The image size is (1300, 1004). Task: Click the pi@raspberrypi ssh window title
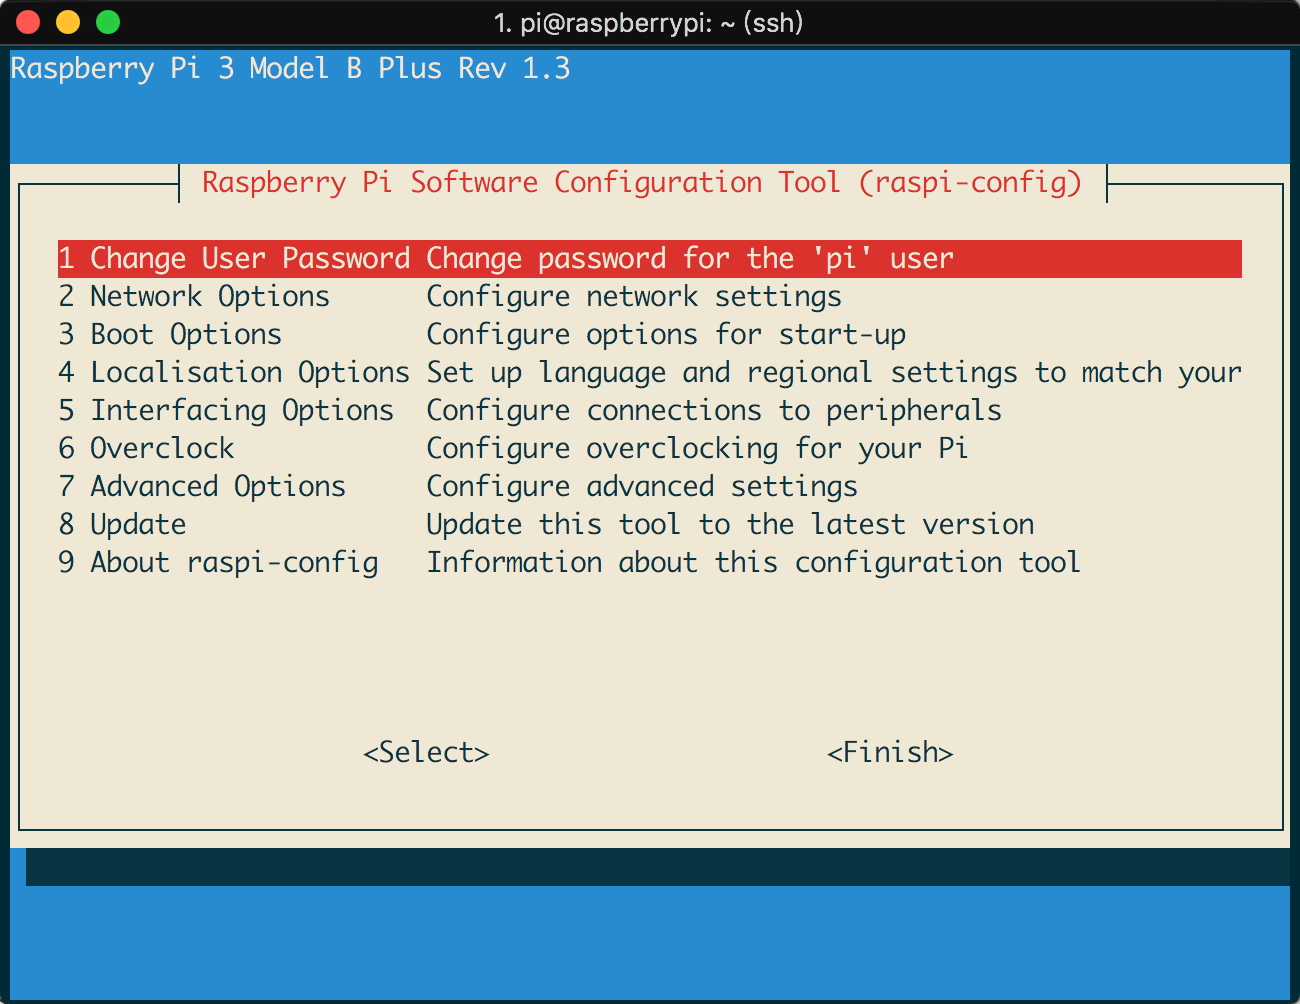[648, 22]
